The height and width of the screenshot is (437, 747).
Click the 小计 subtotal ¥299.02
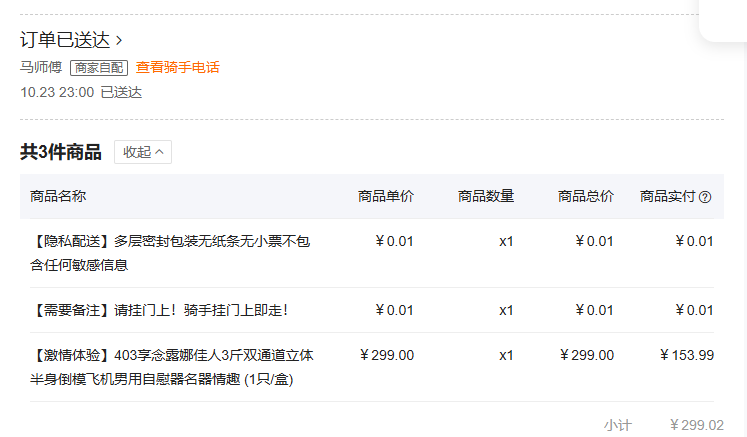pos(696,425)
